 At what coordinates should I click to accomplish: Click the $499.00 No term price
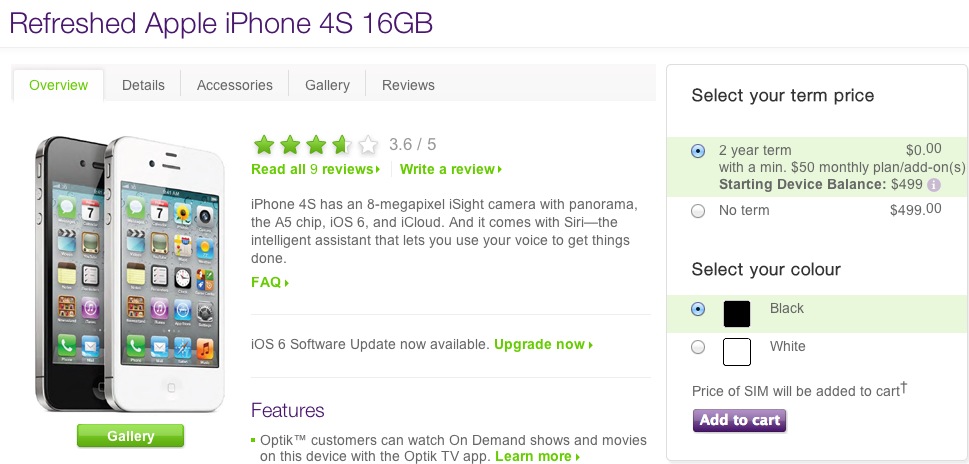point(916,209)
